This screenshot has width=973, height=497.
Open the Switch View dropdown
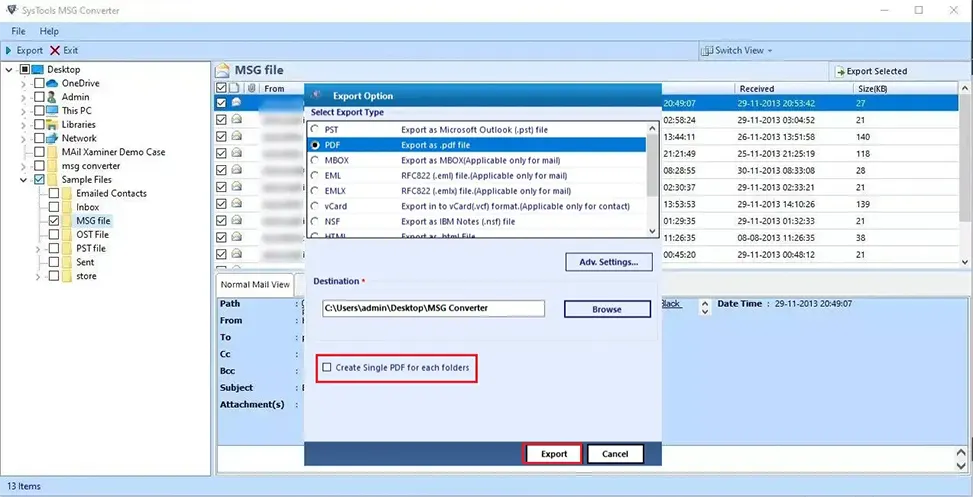737,50
